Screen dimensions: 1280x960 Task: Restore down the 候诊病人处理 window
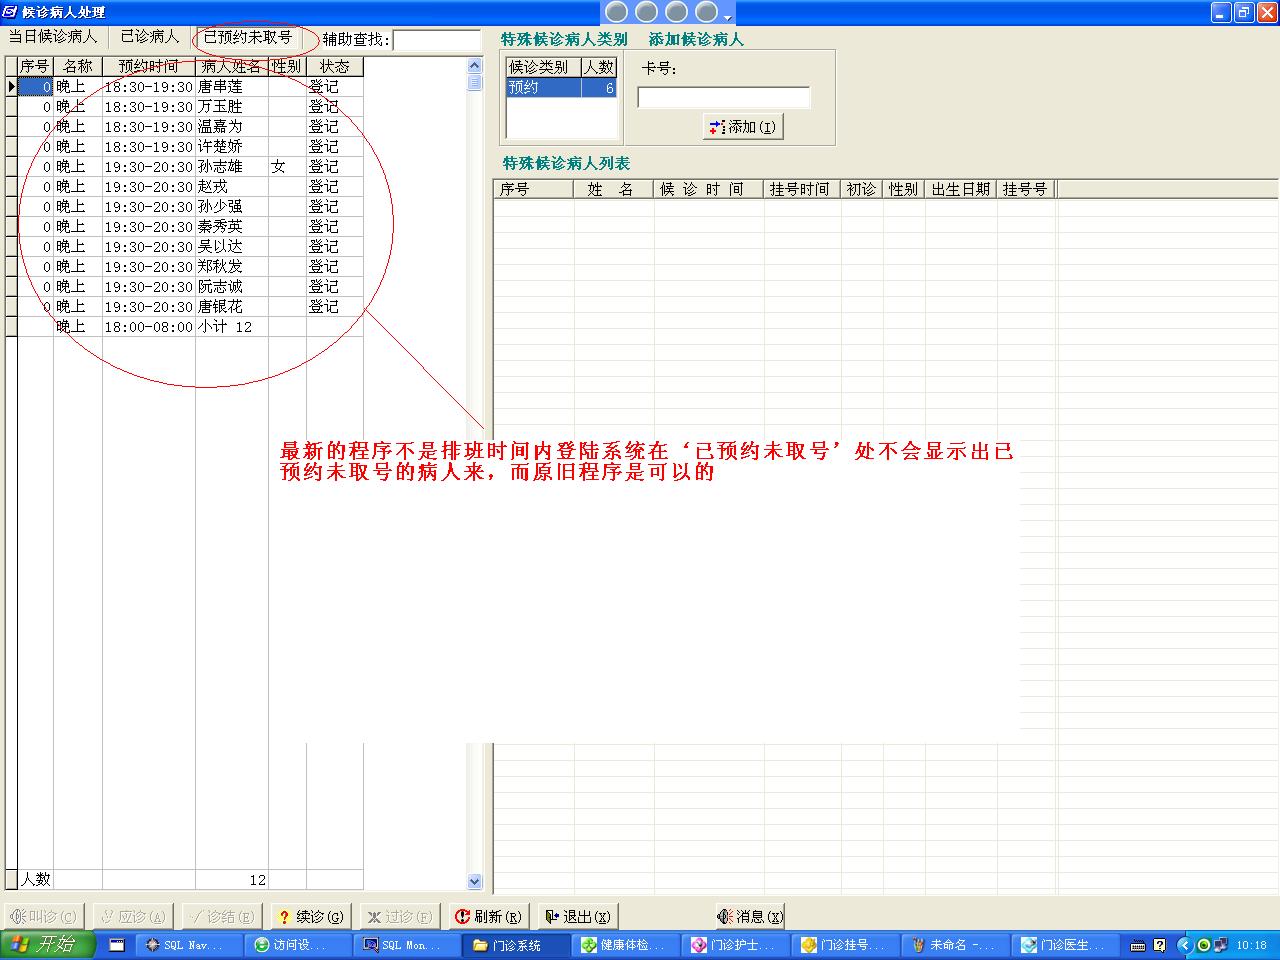coord(1244,12)
